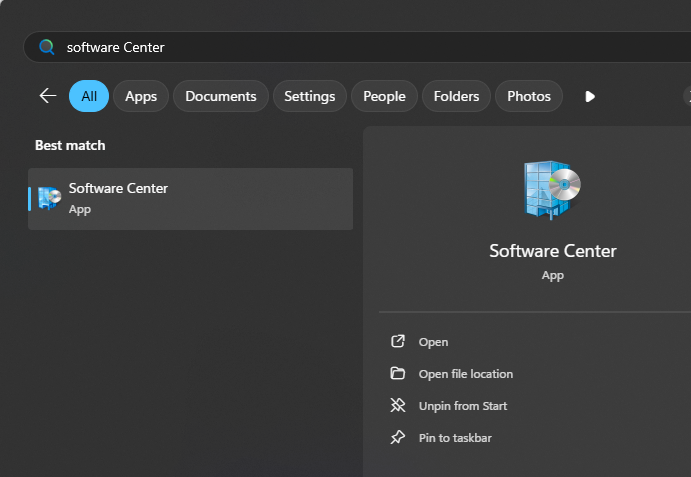The height and width of the screenshot is (477, 691).
Task: Filter by Folders
Action: point(457,96)
